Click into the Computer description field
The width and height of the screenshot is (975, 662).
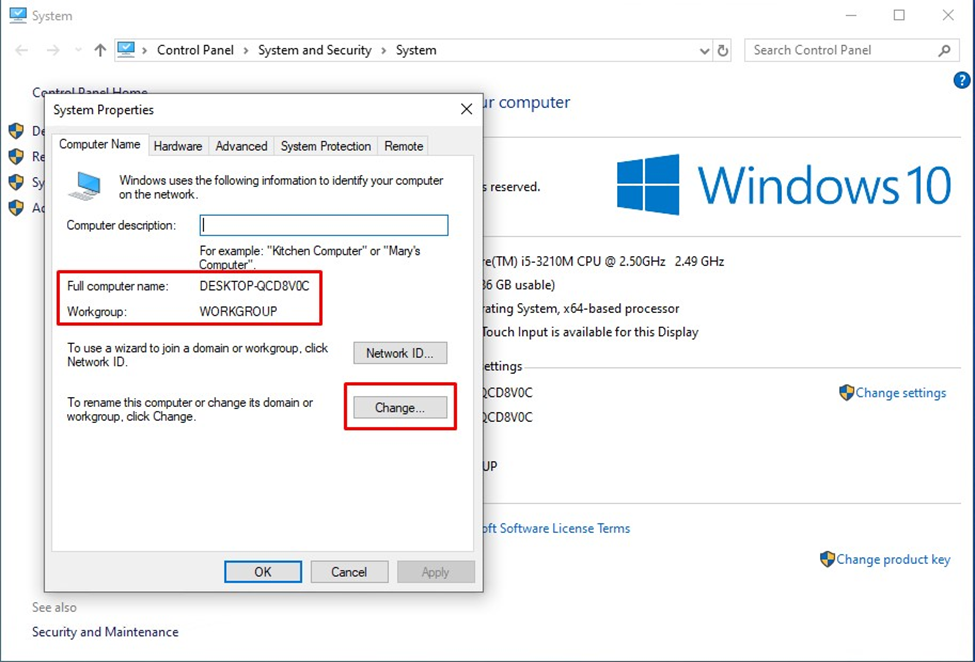pyautogui.click(x=324, y=225)
